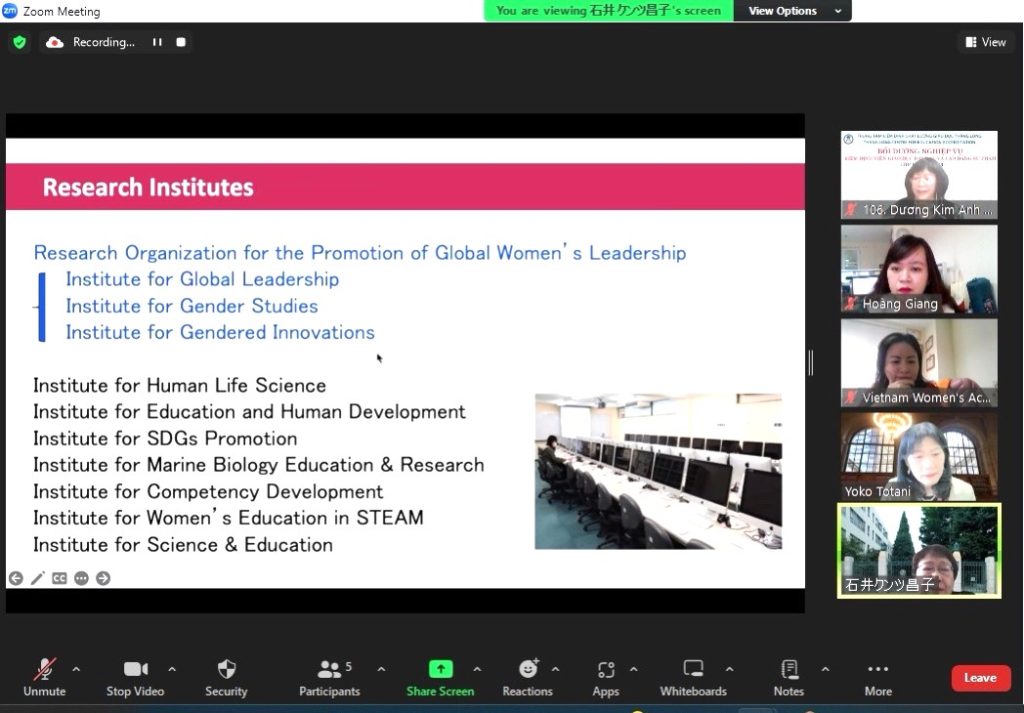Open Zoom Apps

pos(605,676)
